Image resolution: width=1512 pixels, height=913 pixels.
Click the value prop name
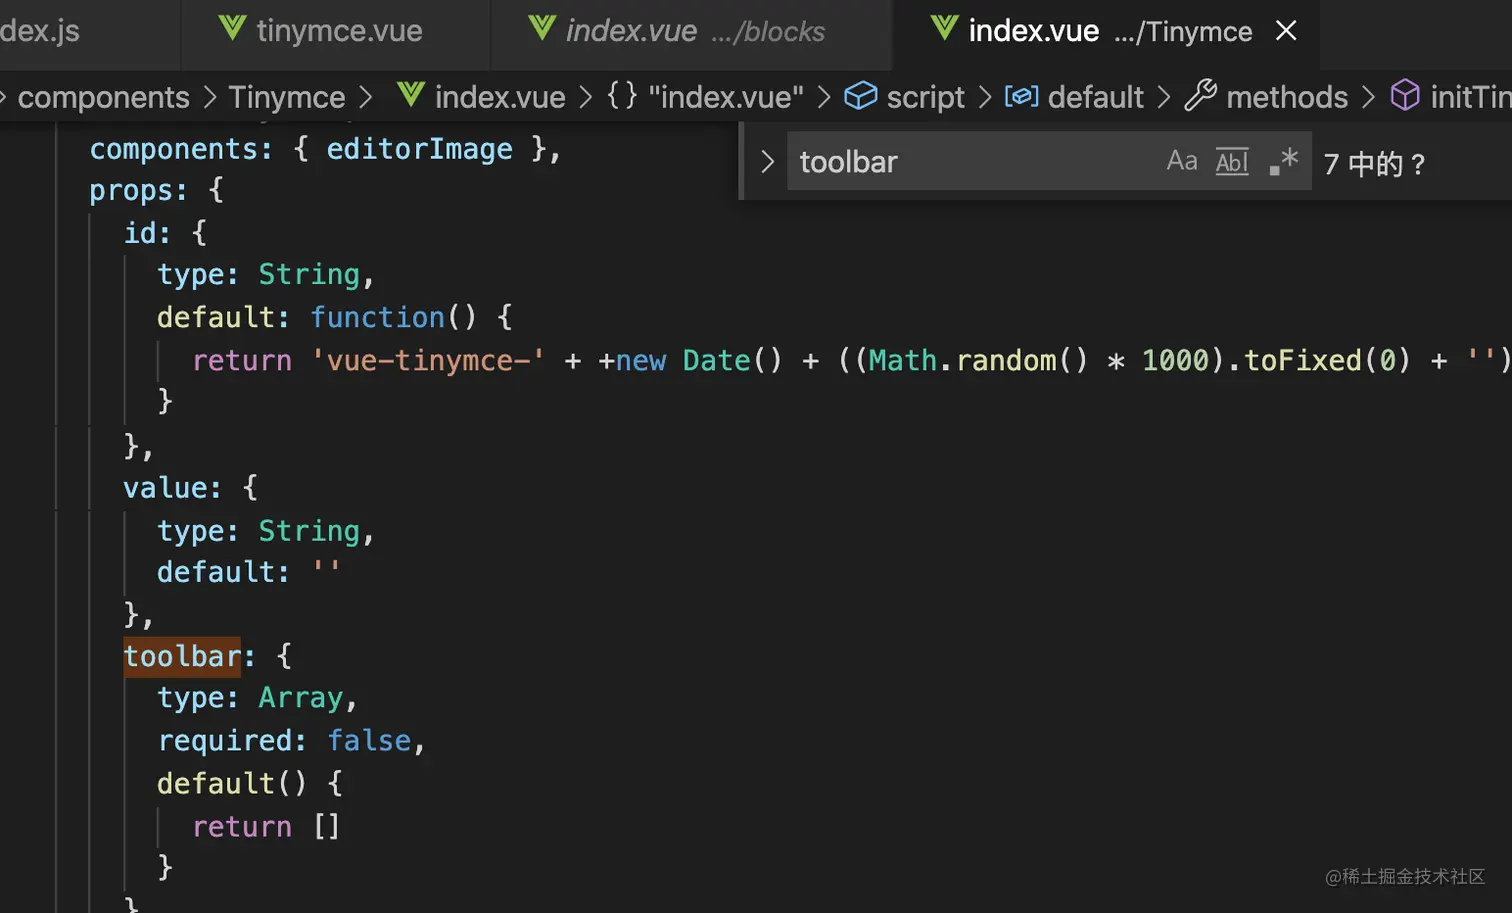pos(164,488)
